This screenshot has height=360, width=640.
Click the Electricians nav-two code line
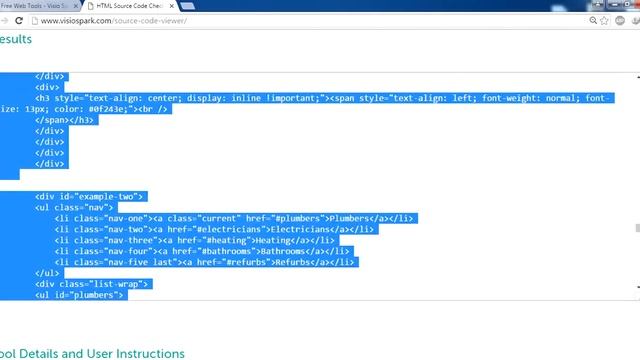coord(214,229)
